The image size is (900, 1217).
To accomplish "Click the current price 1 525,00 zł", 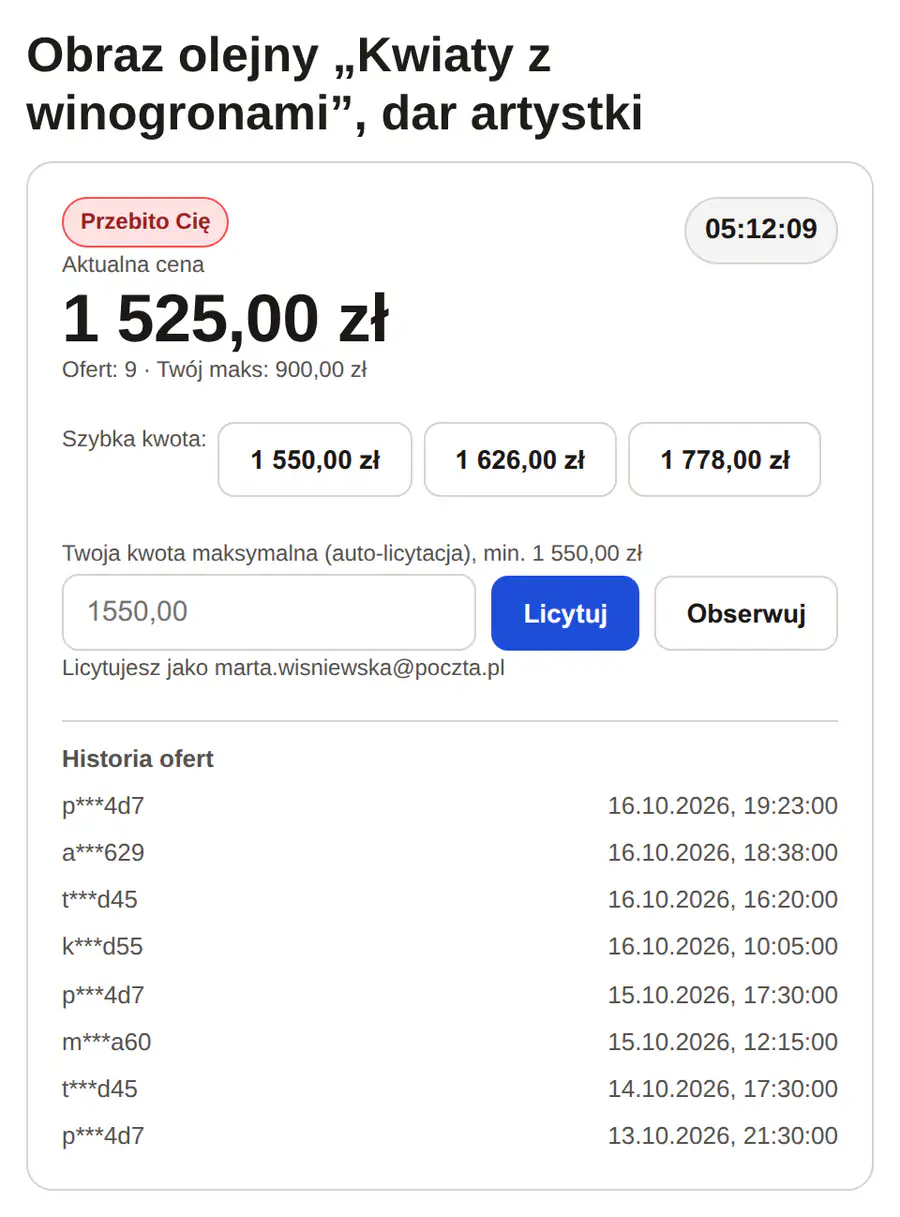I will [x=225, y=319].
